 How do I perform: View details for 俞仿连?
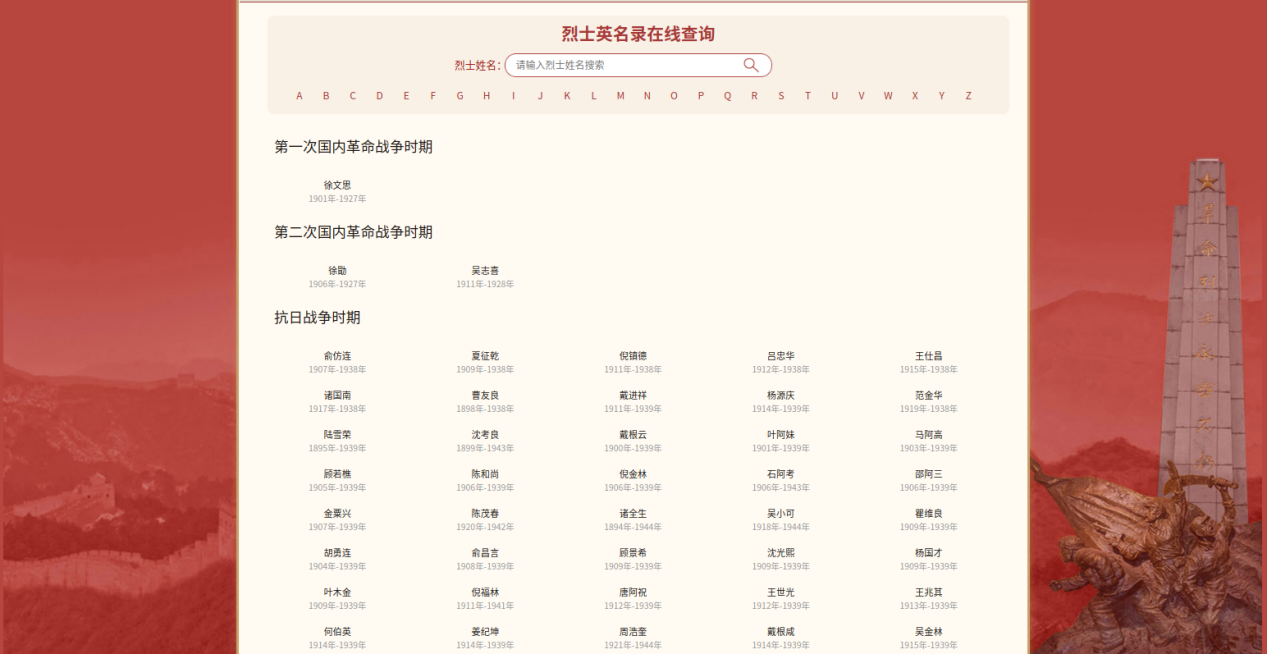[337, 356]
